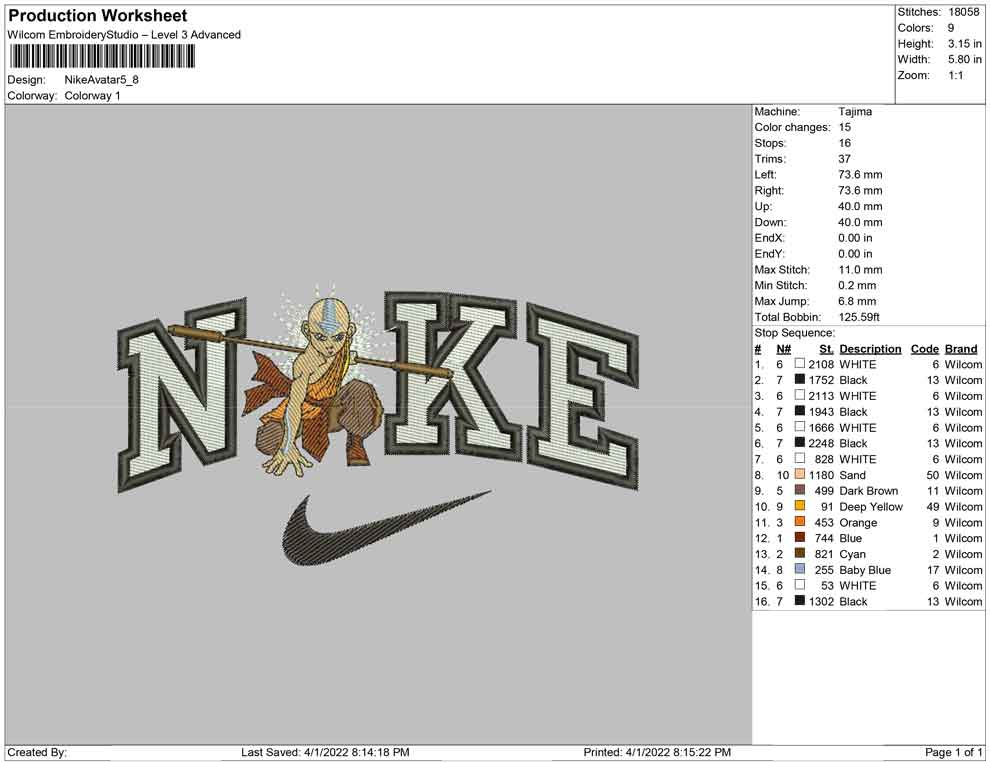
Task: Click the Dark Brown swatch in row 9
Action: tap(800, 490)
